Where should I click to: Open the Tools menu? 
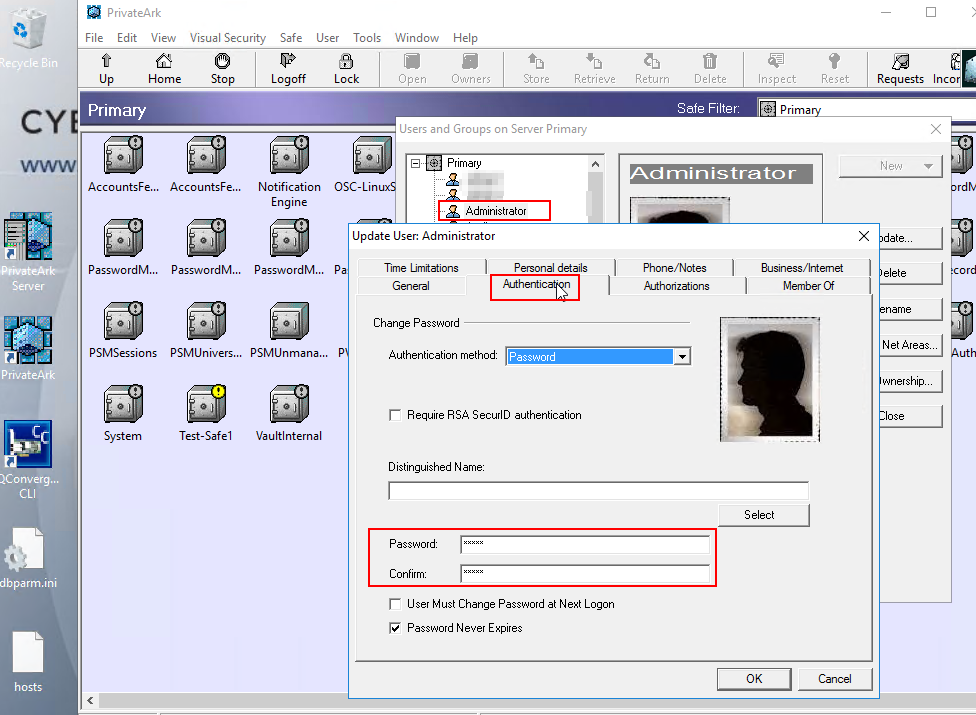367,38
